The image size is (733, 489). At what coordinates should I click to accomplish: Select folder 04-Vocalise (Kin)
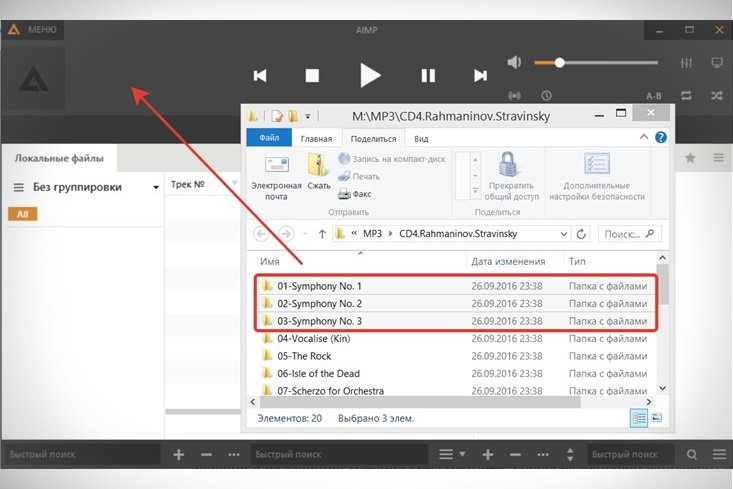click(314, 338)
